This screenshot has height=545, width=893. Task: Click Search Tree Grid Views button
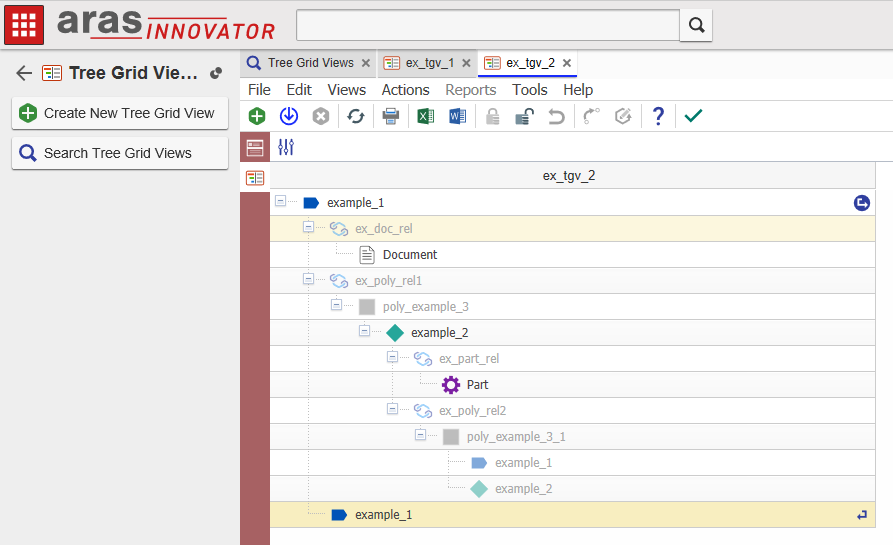(119, 153)
